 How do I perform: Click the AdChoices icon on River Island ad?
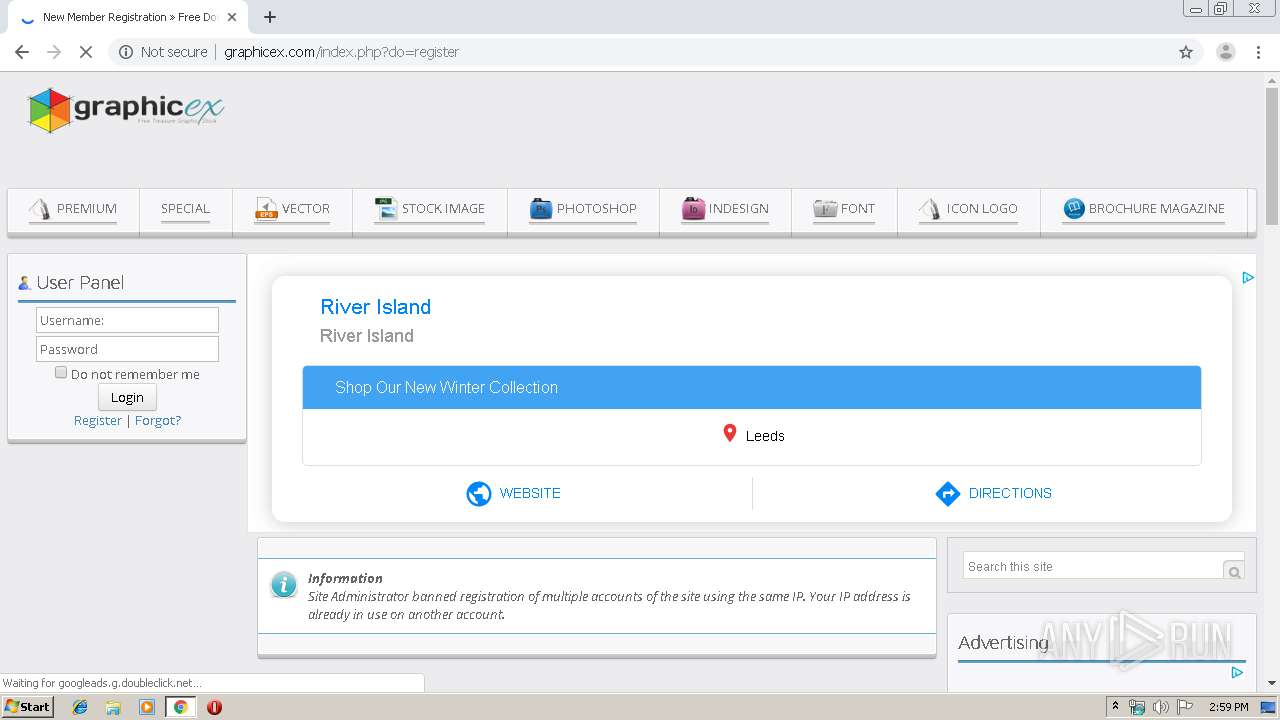1248,278
